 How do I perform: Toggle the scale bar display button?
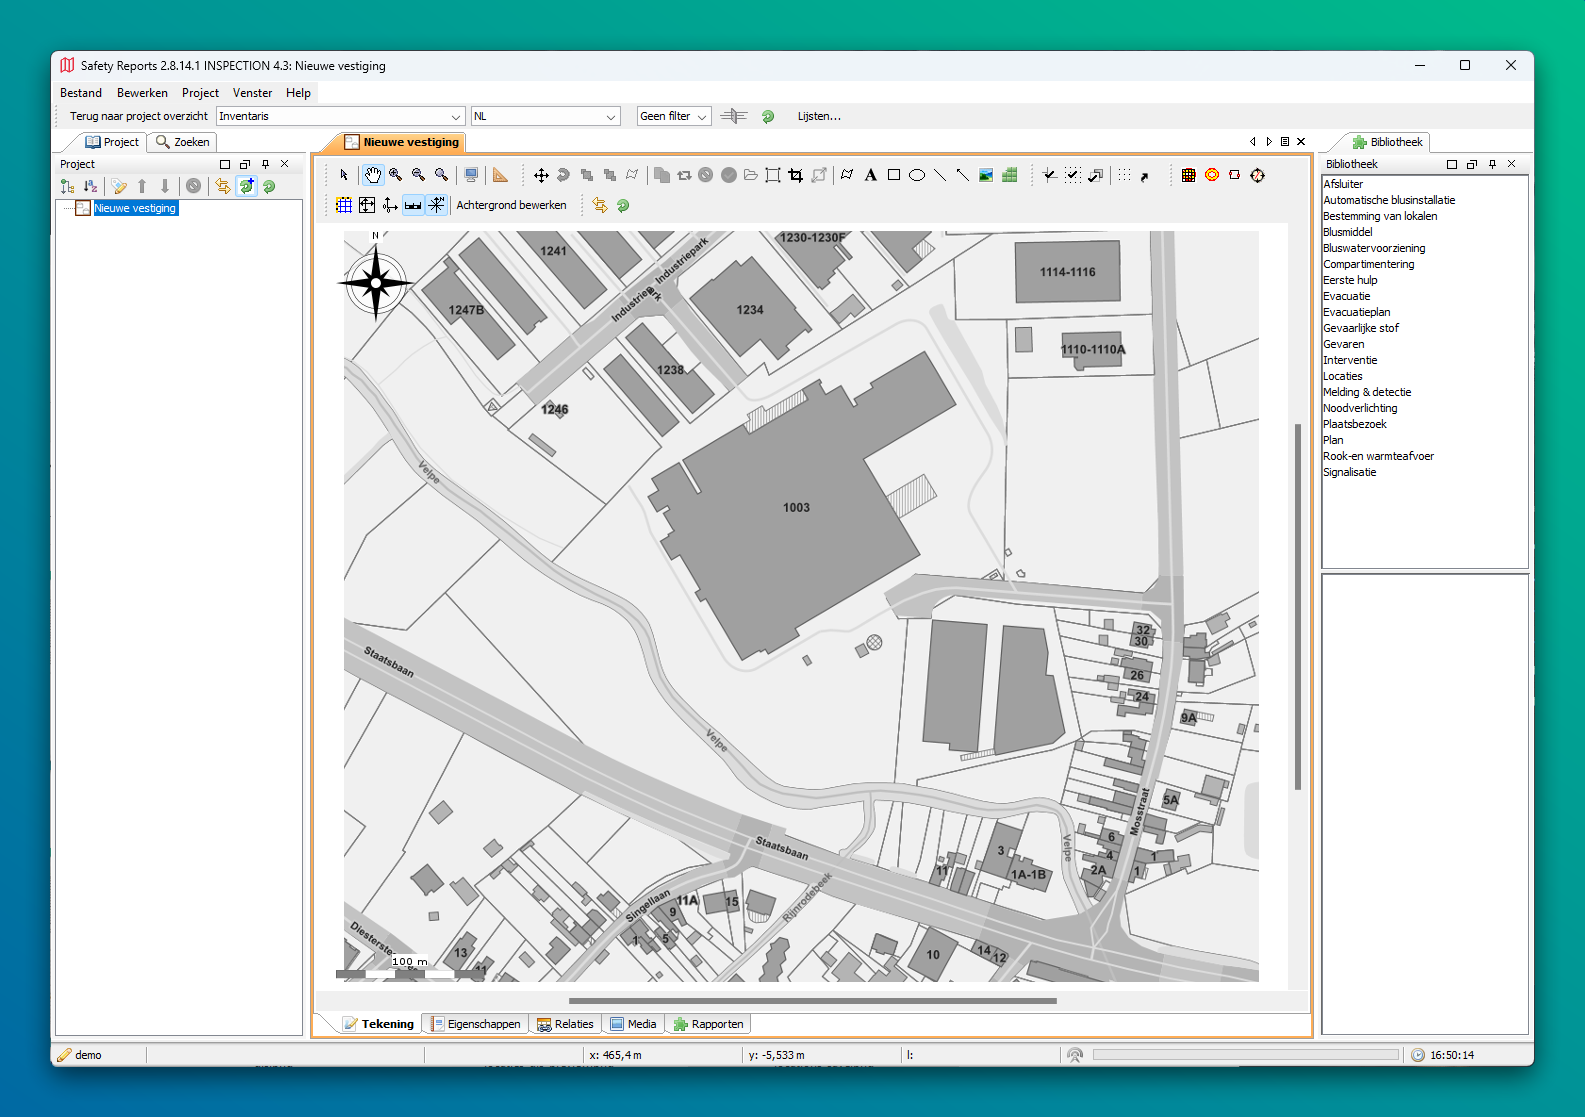(x=413, y=205)
